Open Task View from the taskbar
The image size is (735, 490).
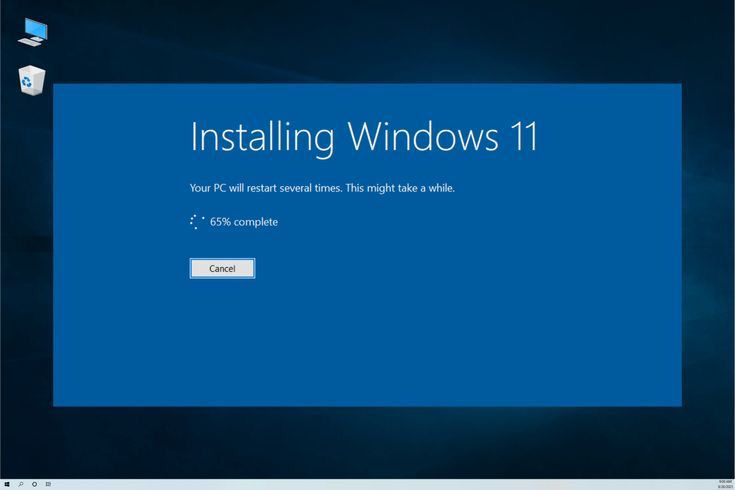[x=48, y=484]
